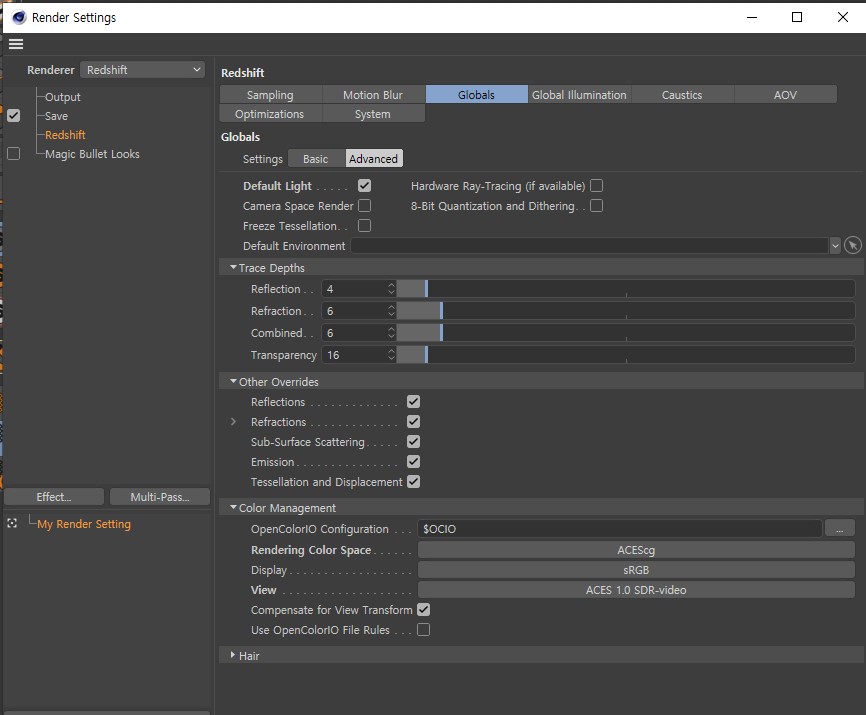Enable the Magic Bullet Looks checkbox
Image resolution: width=866 pixels, height=715 pixels.
pyautogui.click(x=13, y=154)
